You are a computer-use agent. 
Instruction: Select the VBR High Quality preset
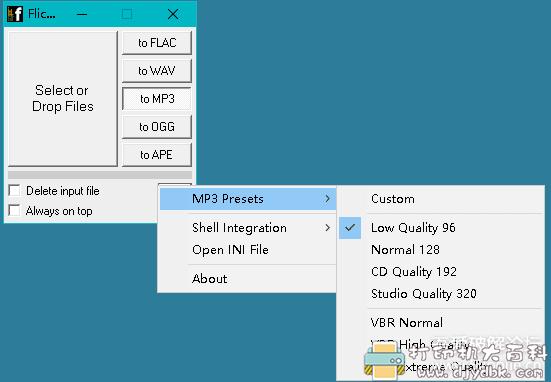point(441,344)
